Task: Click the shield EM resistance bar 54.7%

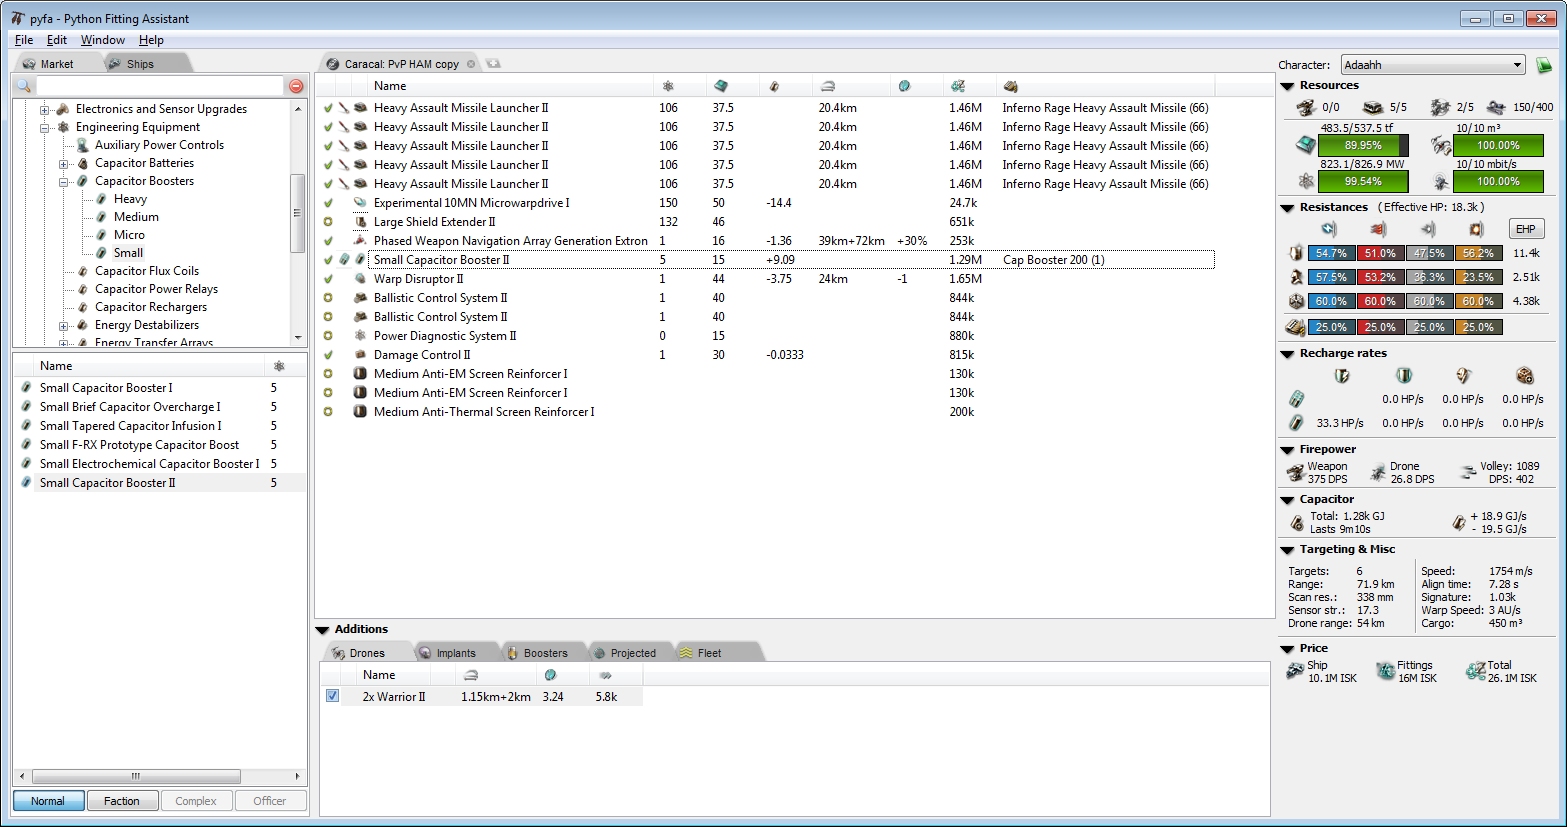Action: point(1331,253)
